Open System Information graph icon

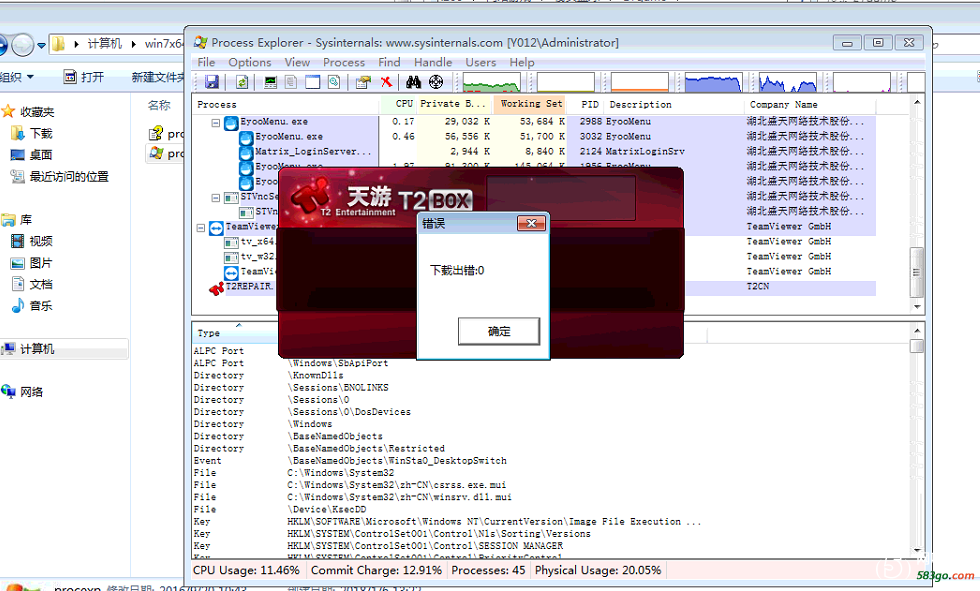coord(270,82)
